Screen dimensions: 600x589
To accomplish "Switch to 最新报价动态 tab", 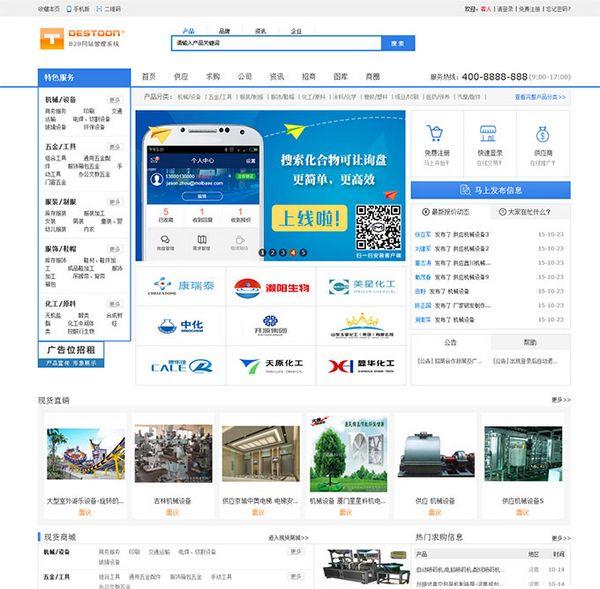I will click(x=450, y=212).
